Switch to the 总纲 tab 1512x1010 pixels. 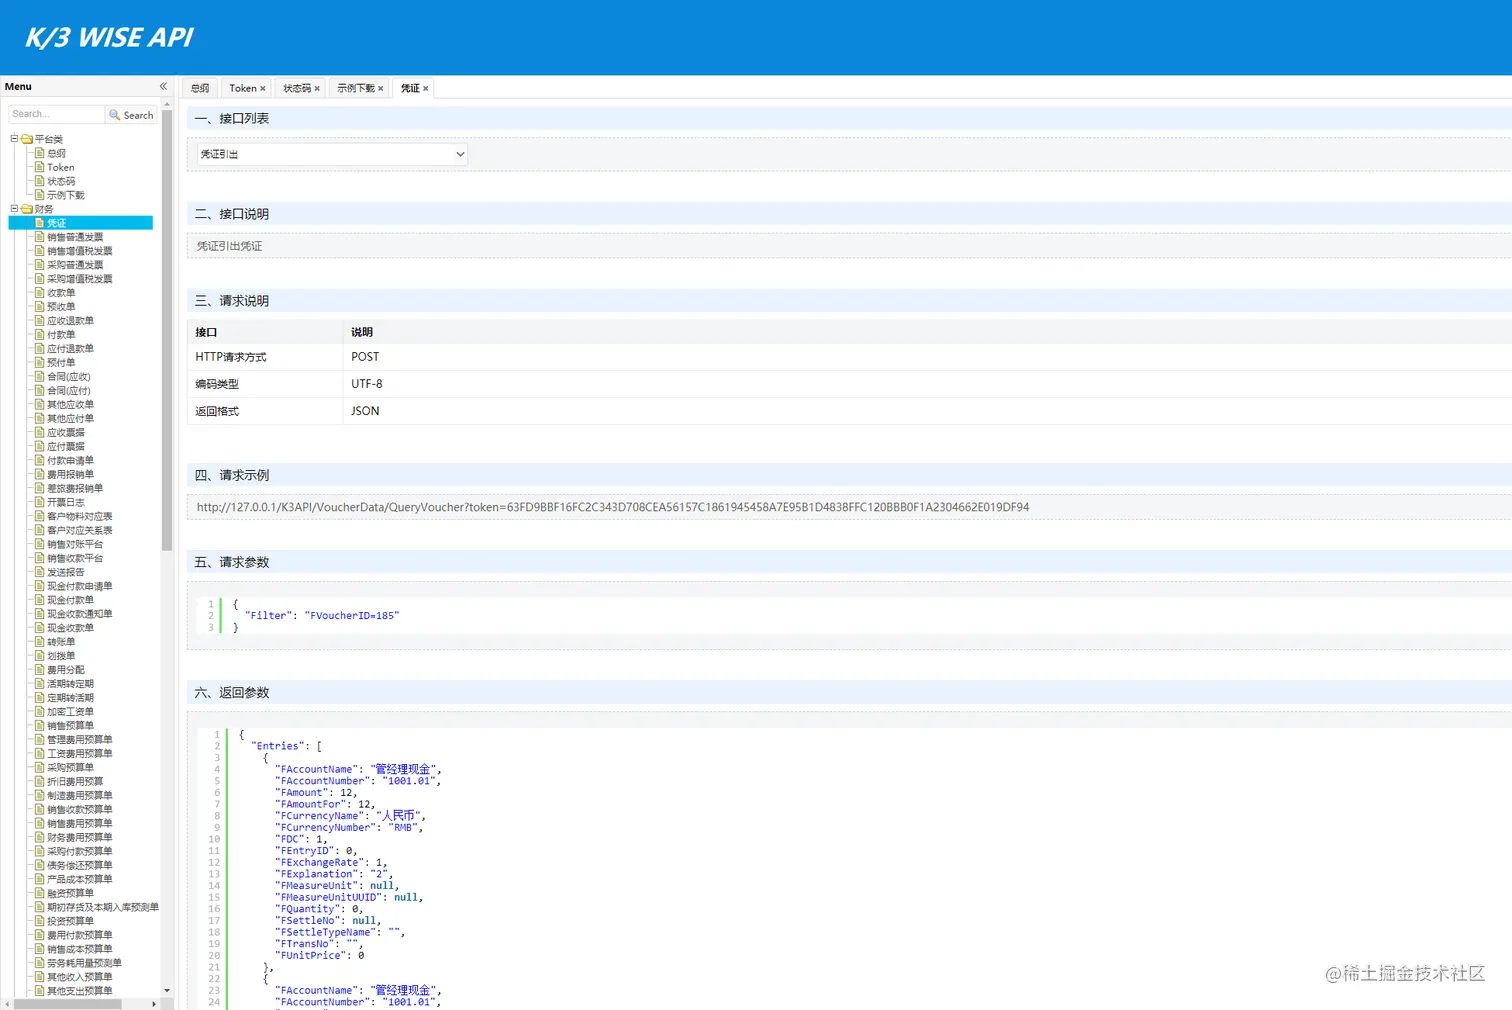pyautogui.click(x=200, y=88)
